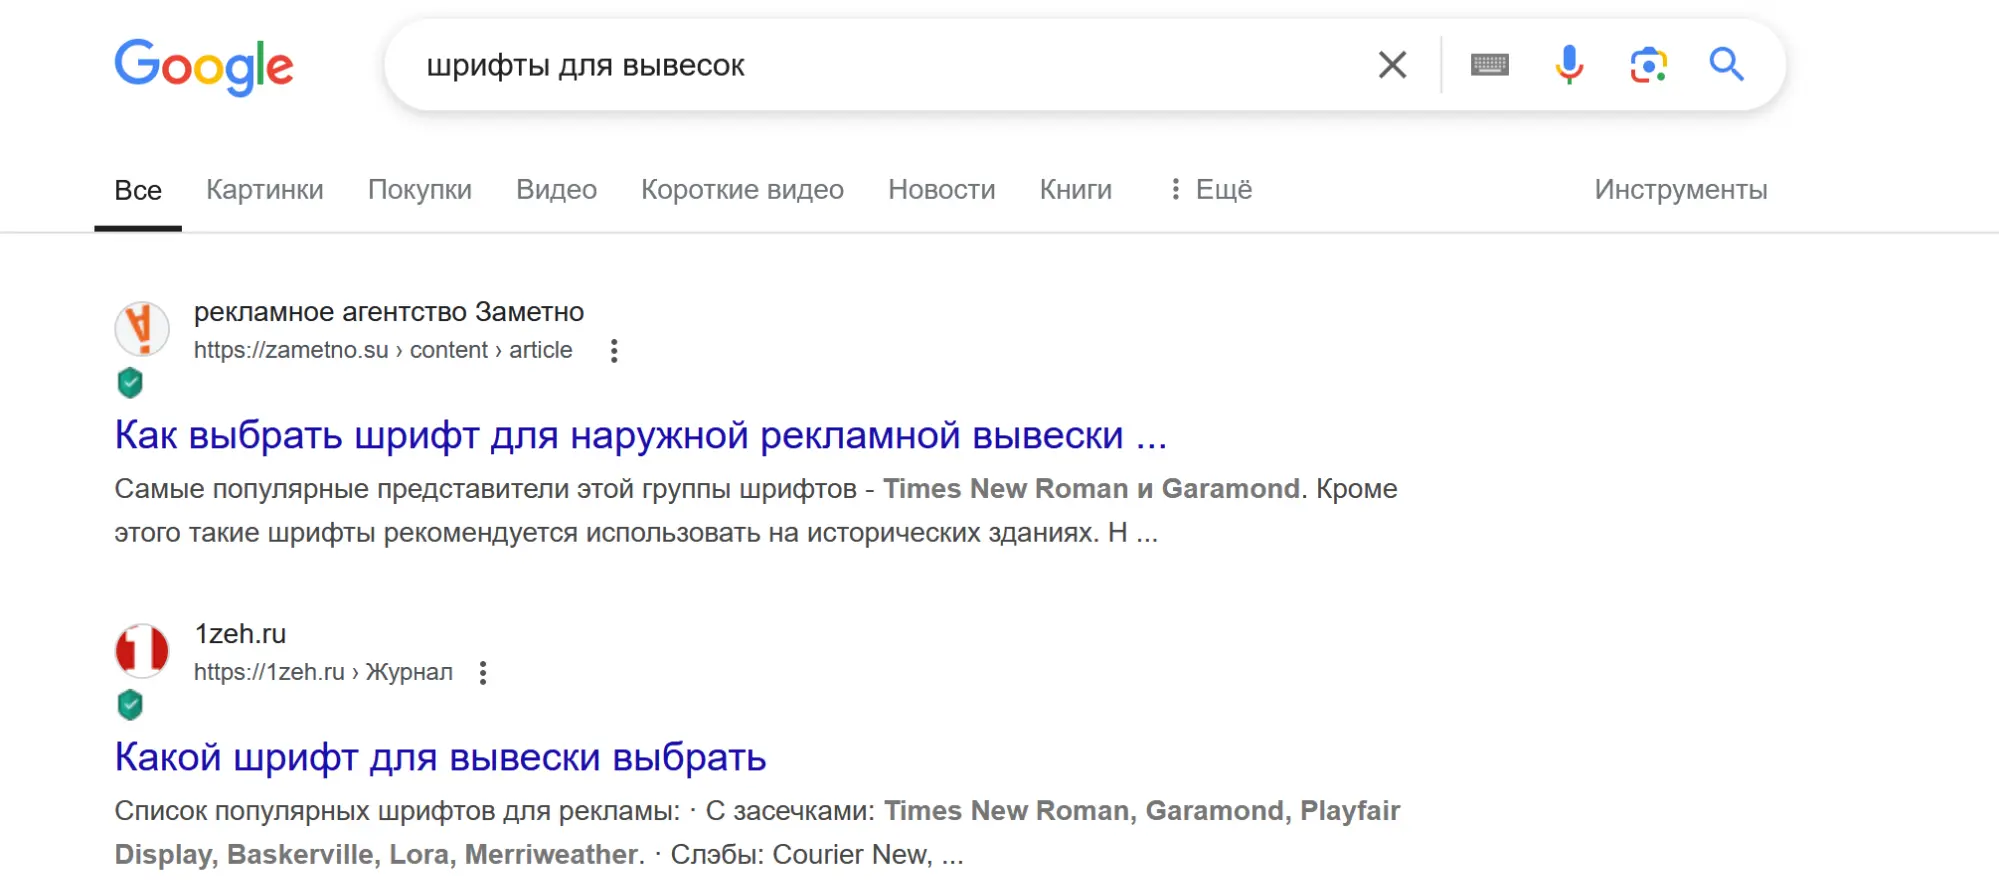Open options menu beside zametno.su URL
This screenshot has height=895, width=1999.
(614, 351)
